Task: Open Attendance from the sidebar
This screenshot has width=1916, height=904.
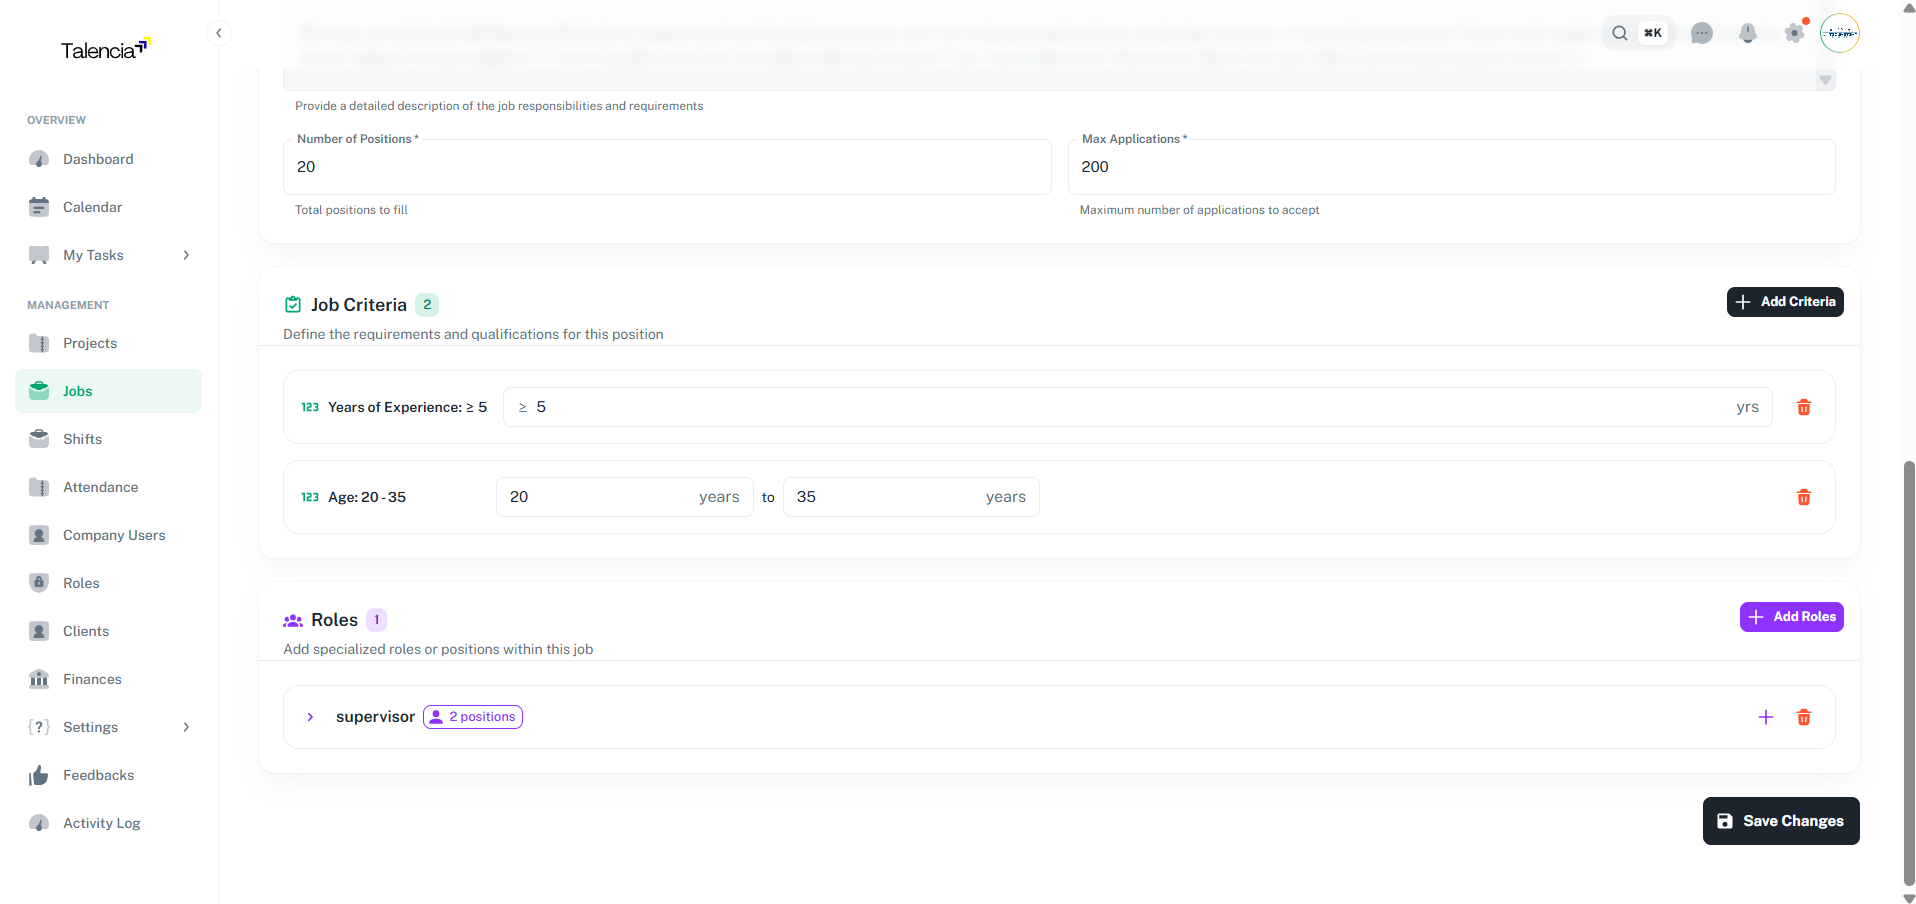Action: [x=100, y=487]
